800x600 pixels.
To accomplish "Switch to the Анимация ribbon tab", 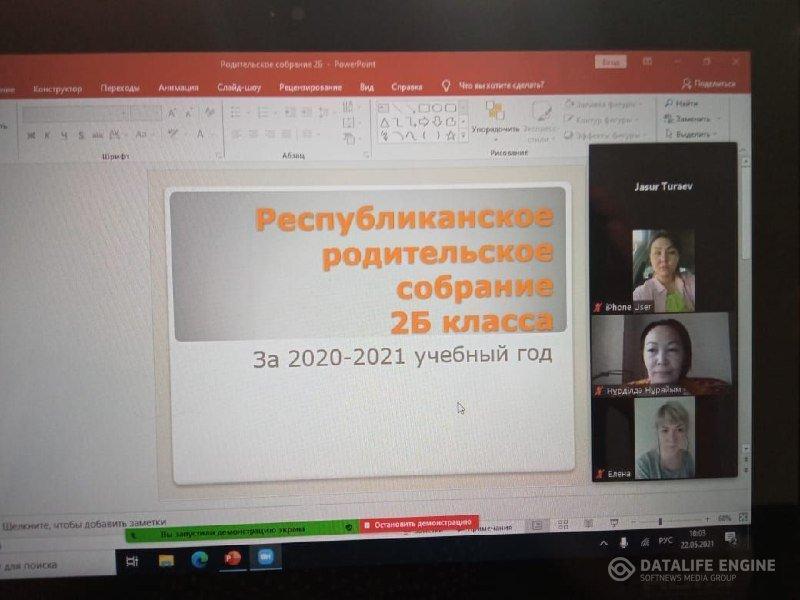I will tap(178, 88).
